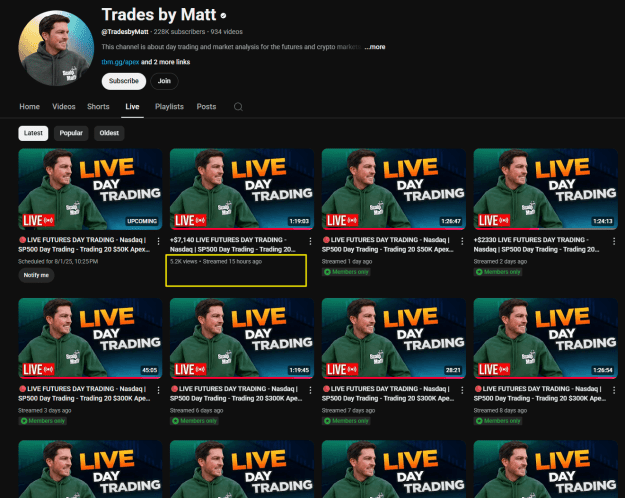Open three-dot menu for +$7,140 stream

click(x=310, y=241)
